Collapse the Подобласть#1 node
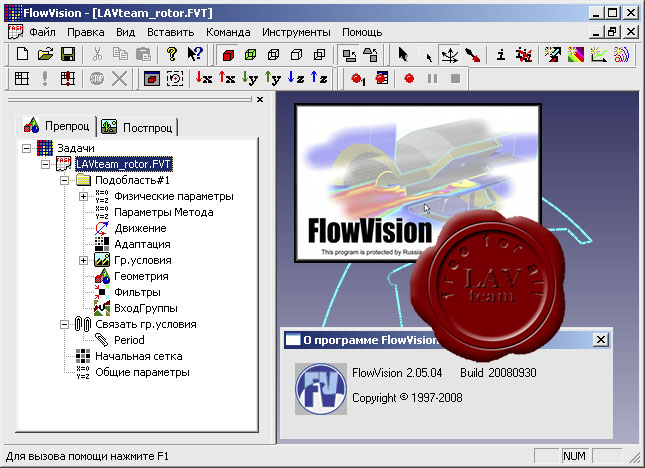This screenshot has width=645, height=468. [x=64, y=180]
